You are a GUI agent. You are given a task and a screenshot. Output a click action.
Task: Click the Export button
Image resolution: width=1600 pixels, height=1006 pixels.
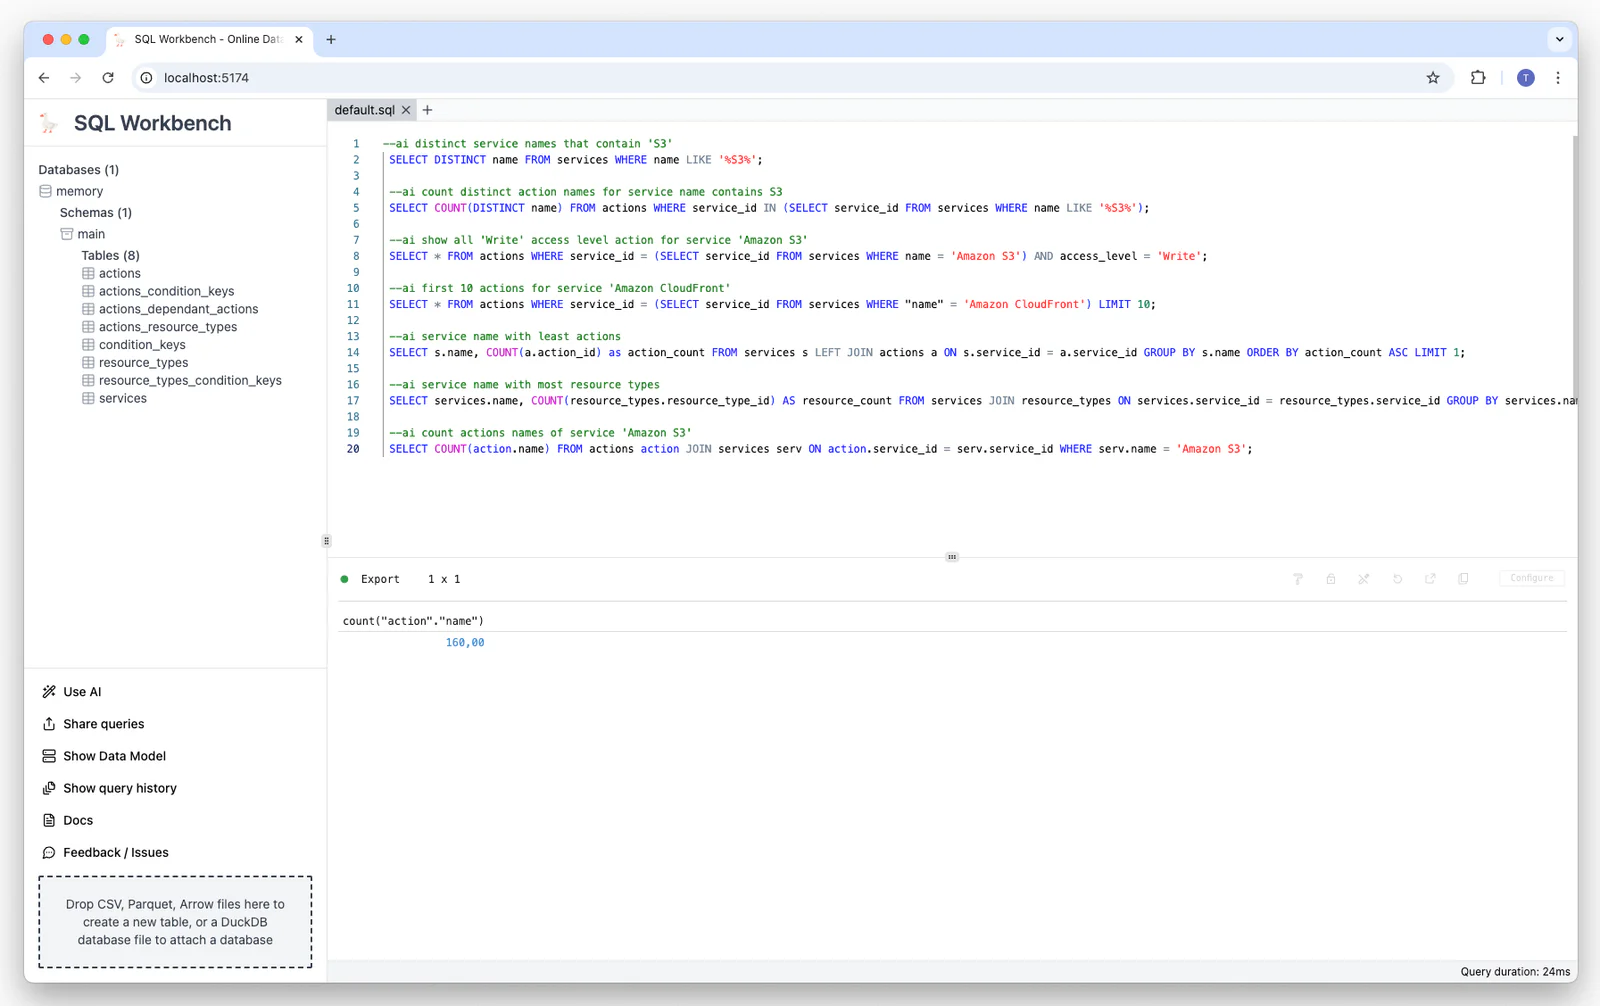[380, 579]
